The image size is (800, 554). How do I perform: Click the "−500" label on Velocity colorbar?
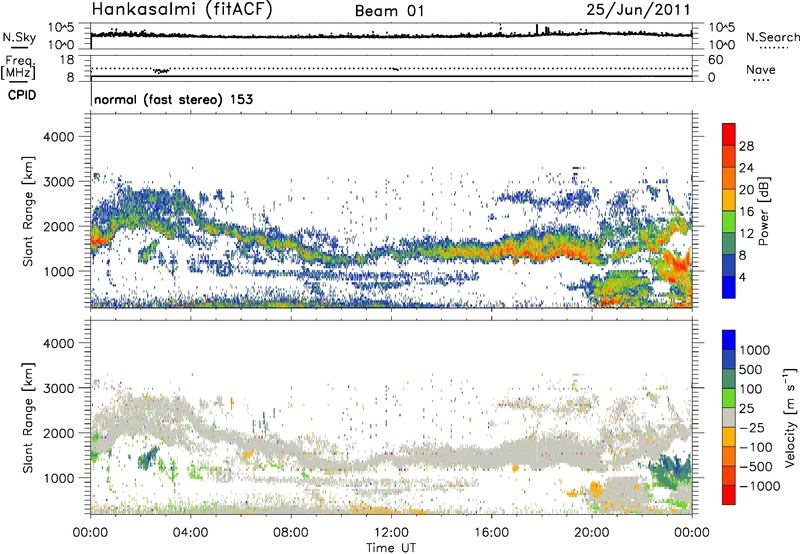coord(755,466)
